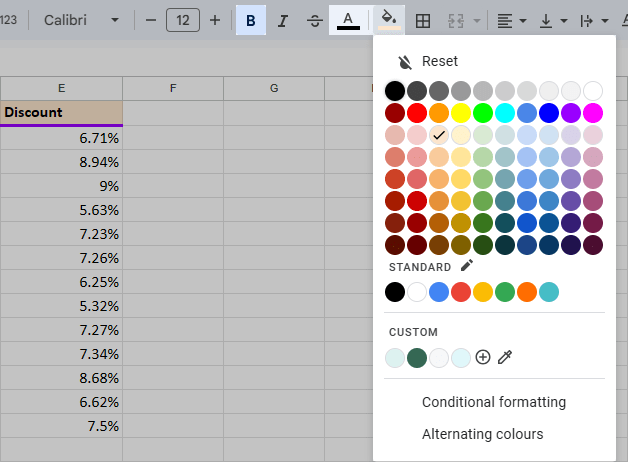Increase font size with plus button

(215, 20)
